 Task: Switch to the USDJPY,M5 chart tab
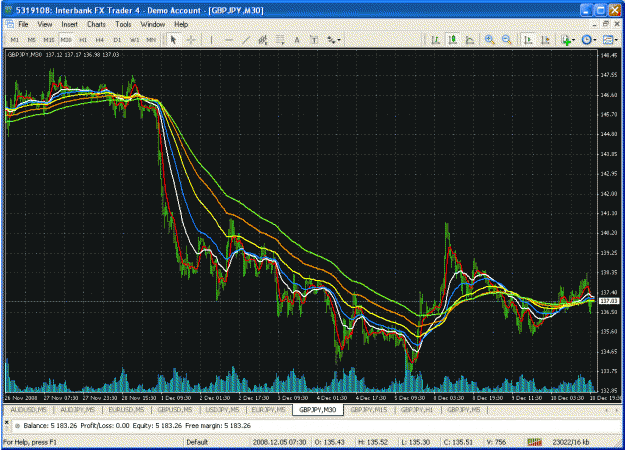(222, 410)
